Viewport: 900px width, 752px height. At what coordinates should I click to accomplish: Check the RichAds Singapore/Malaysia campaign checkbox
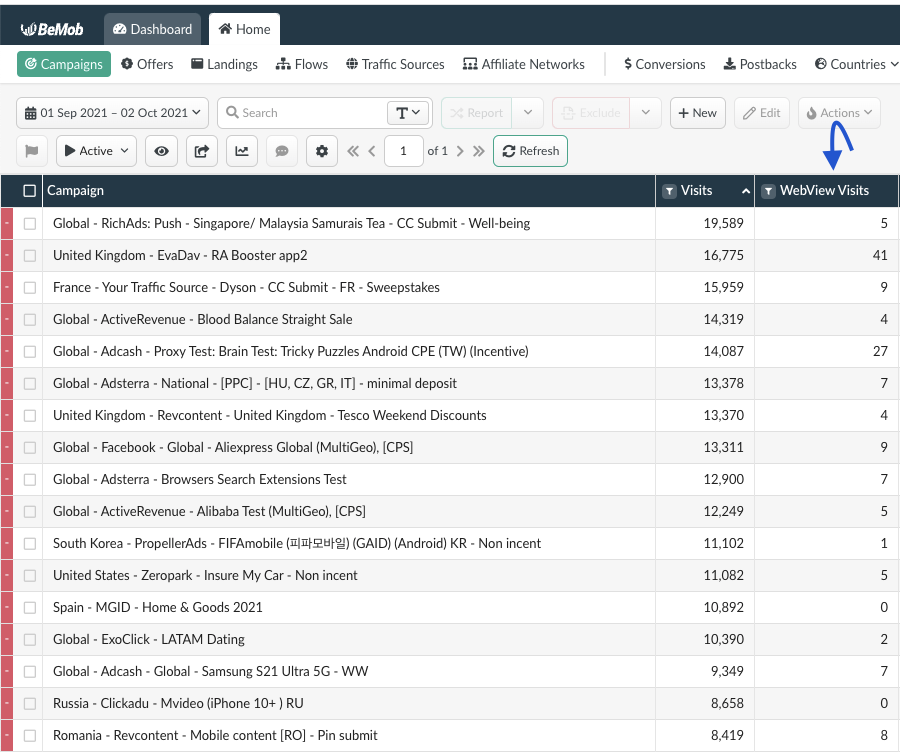point(30,223)
